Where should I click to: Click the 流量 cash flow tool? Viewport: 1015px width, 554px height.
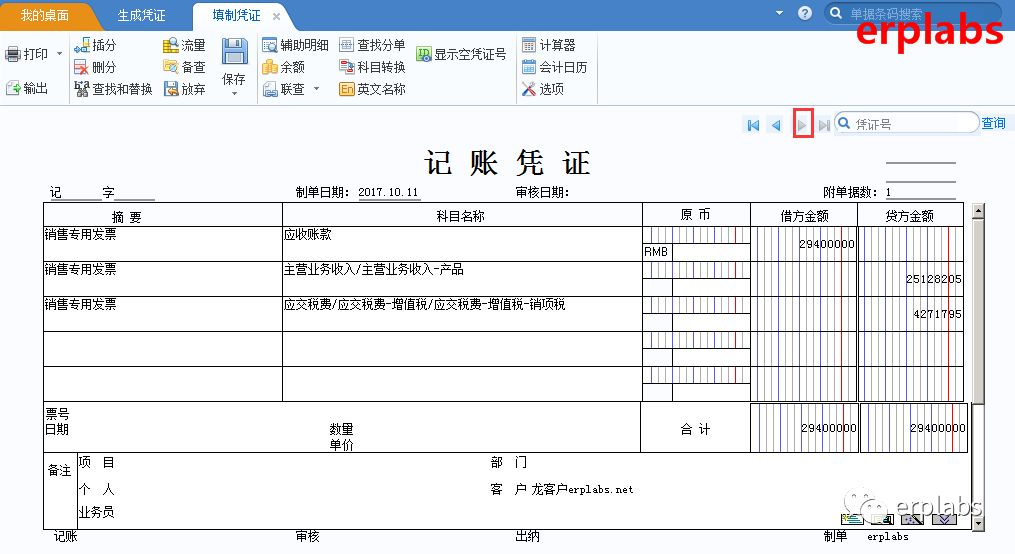184,45
